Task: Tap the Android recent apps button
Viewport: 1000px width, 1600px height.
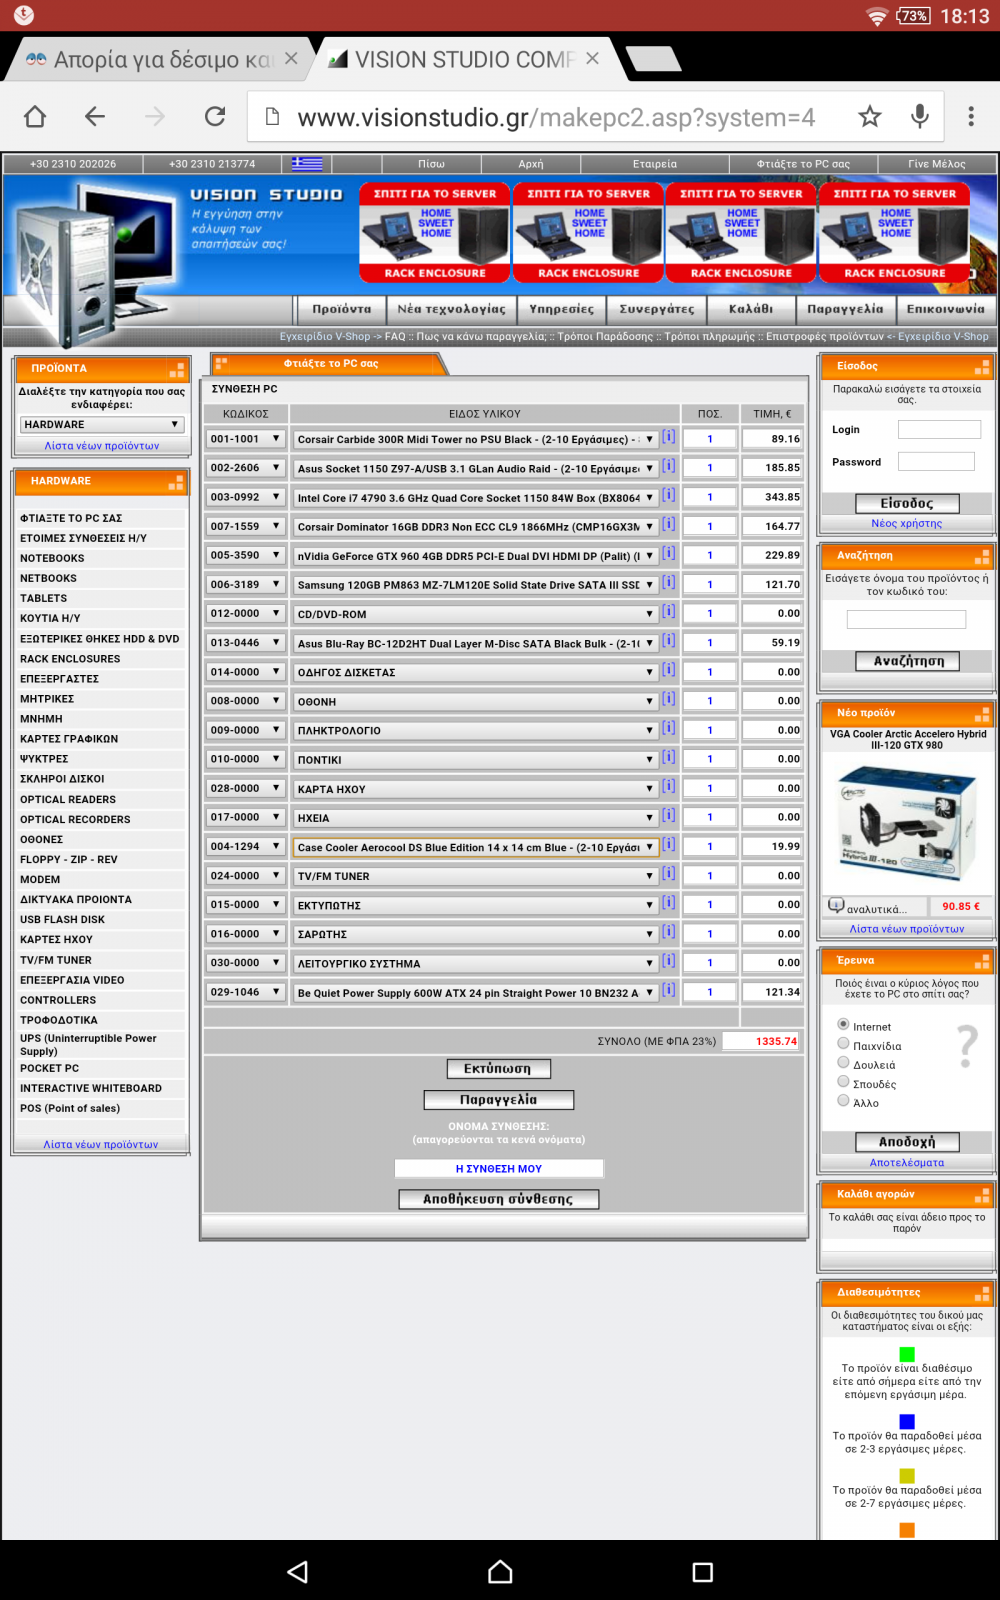Action: (x=703, y=1572)
